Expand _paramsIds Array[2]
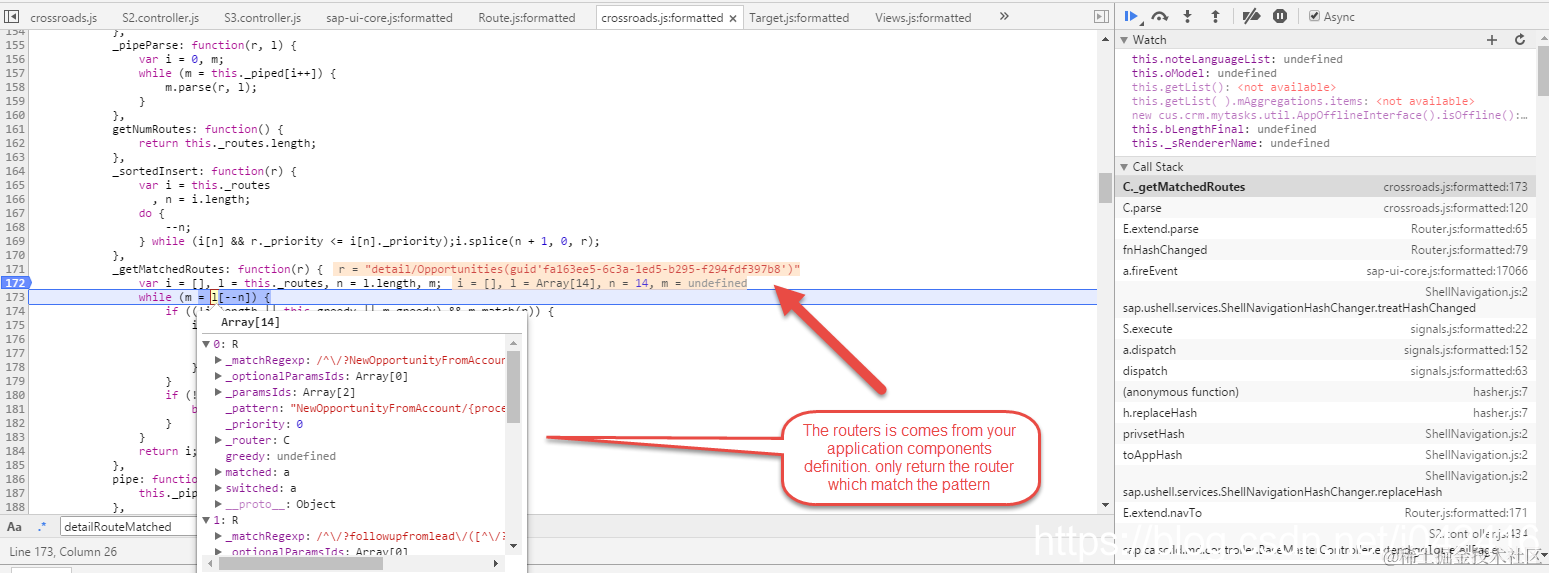 (x=220, y=392)
